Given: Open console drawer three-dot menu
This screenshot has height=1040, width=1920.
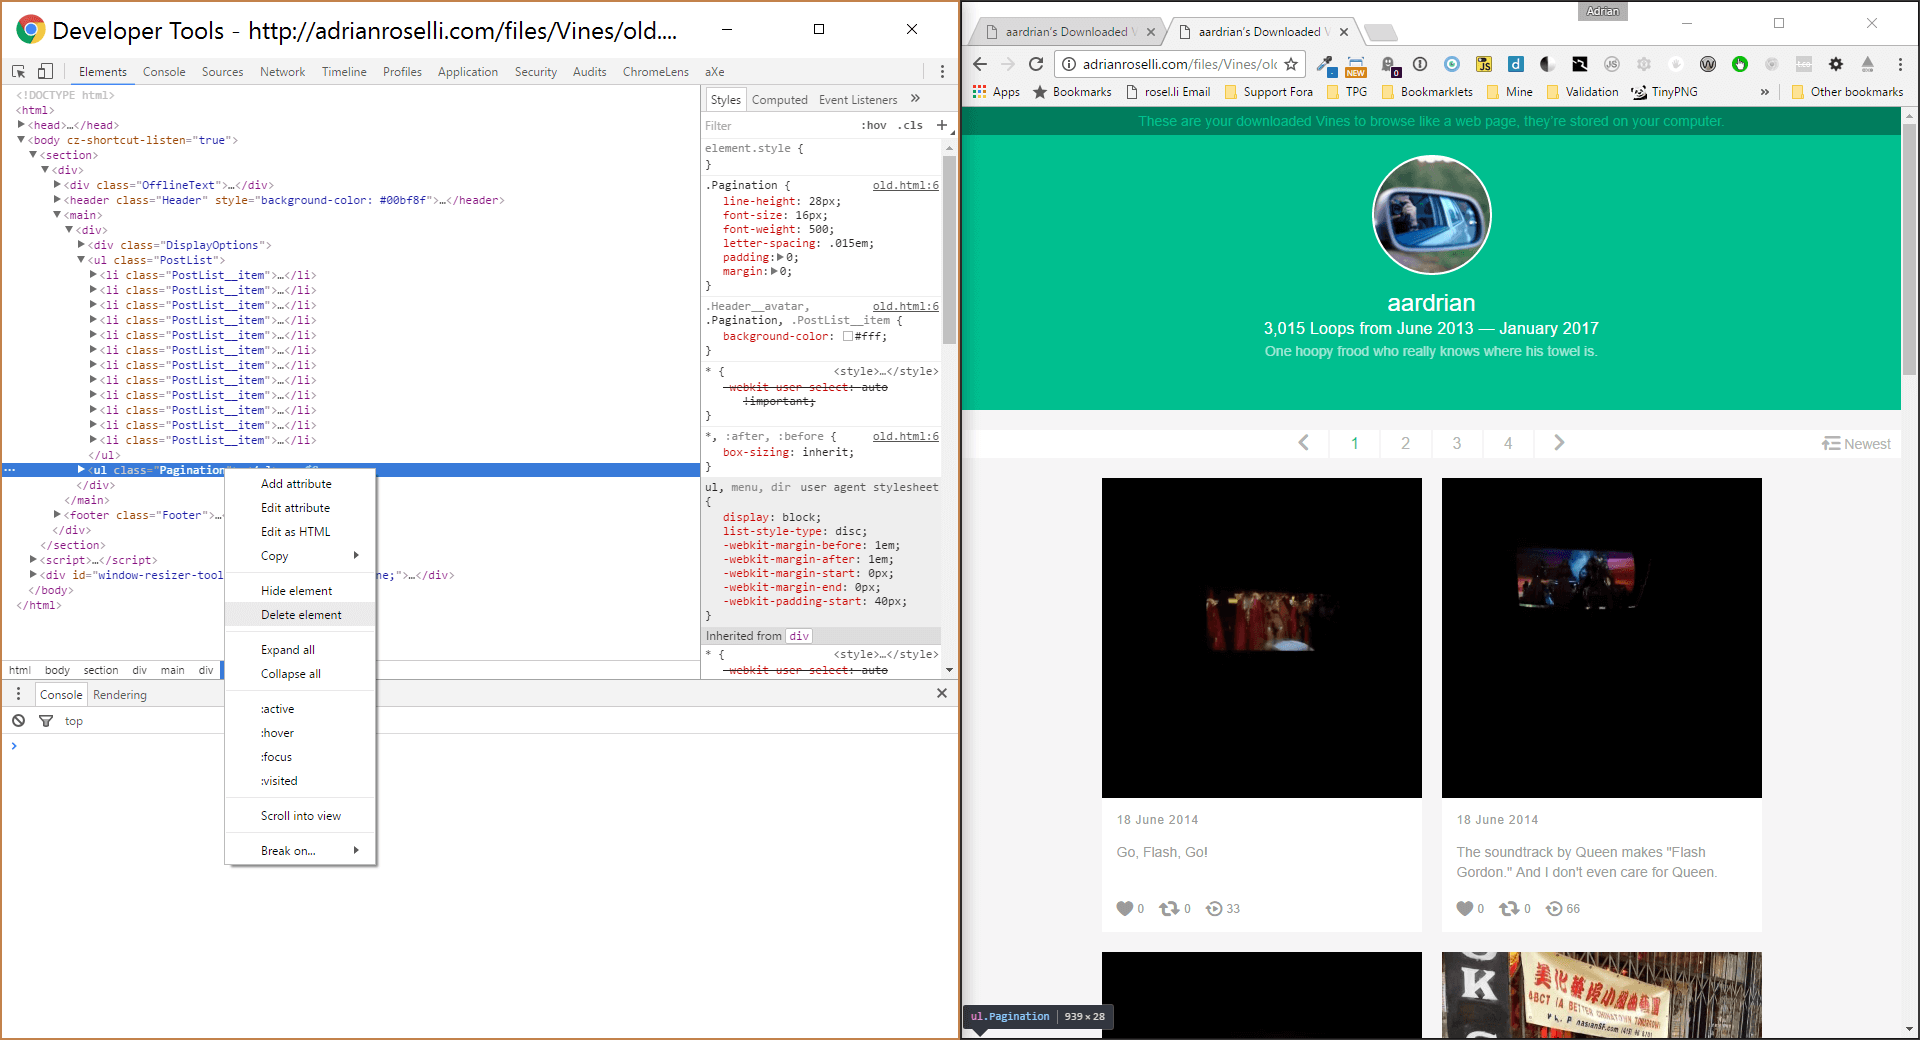Looking at the screenshot, I should 18,694.
